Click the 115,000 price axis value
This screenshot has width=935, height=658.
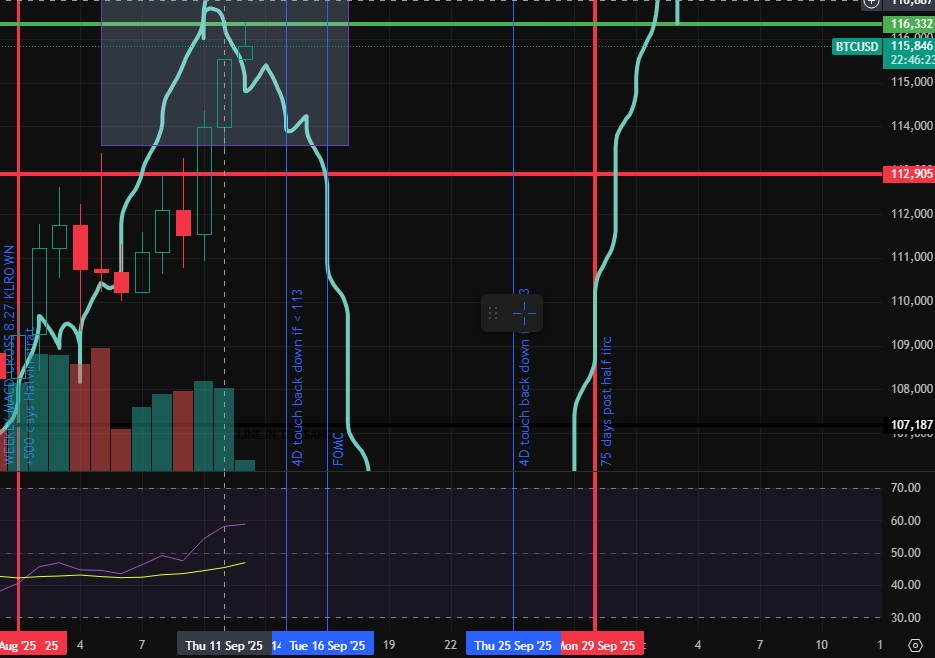click(x=912, y=82)
